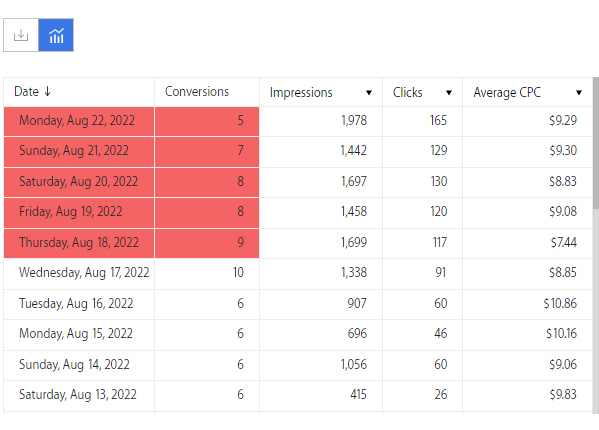Open the Average CPC column dropdown arrow
The height and width of the screenshot is (430, 599).
coord(579,92)
